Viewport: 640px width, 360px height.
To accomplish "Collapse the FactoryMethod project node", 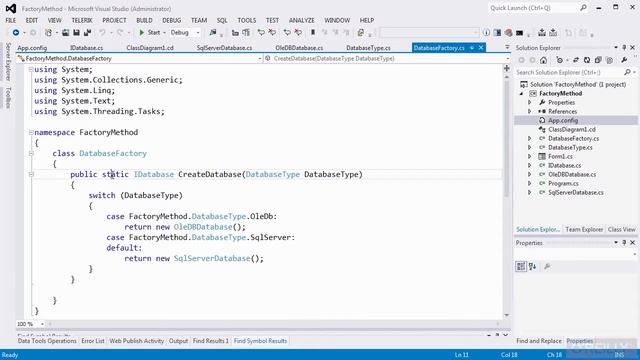I will [522, 93].
